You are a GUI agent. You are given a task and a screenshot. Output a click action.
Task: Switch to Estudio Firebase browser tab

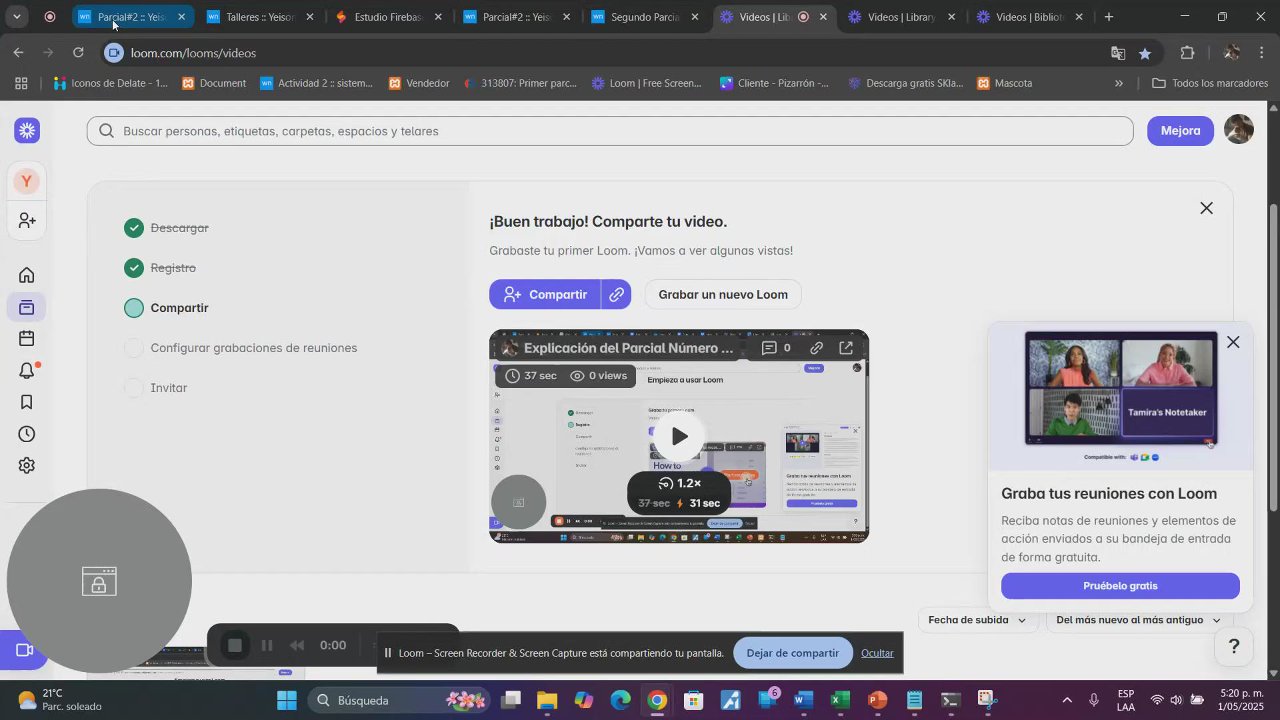pyautogui.click(x=388, y=17)
